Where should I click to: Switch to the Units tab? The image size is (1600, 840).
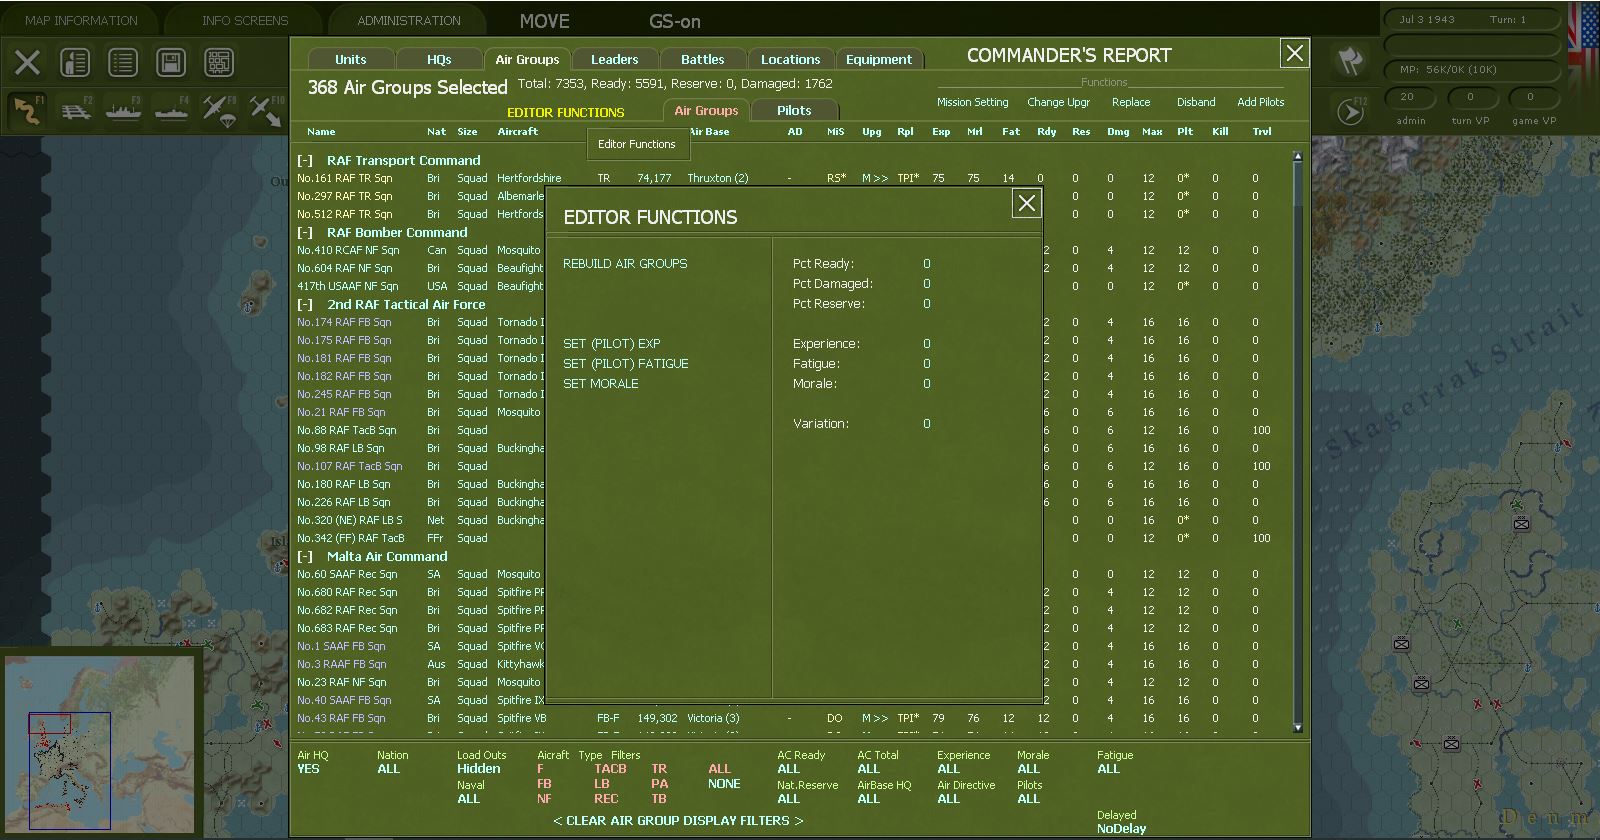tap(351, 59)
